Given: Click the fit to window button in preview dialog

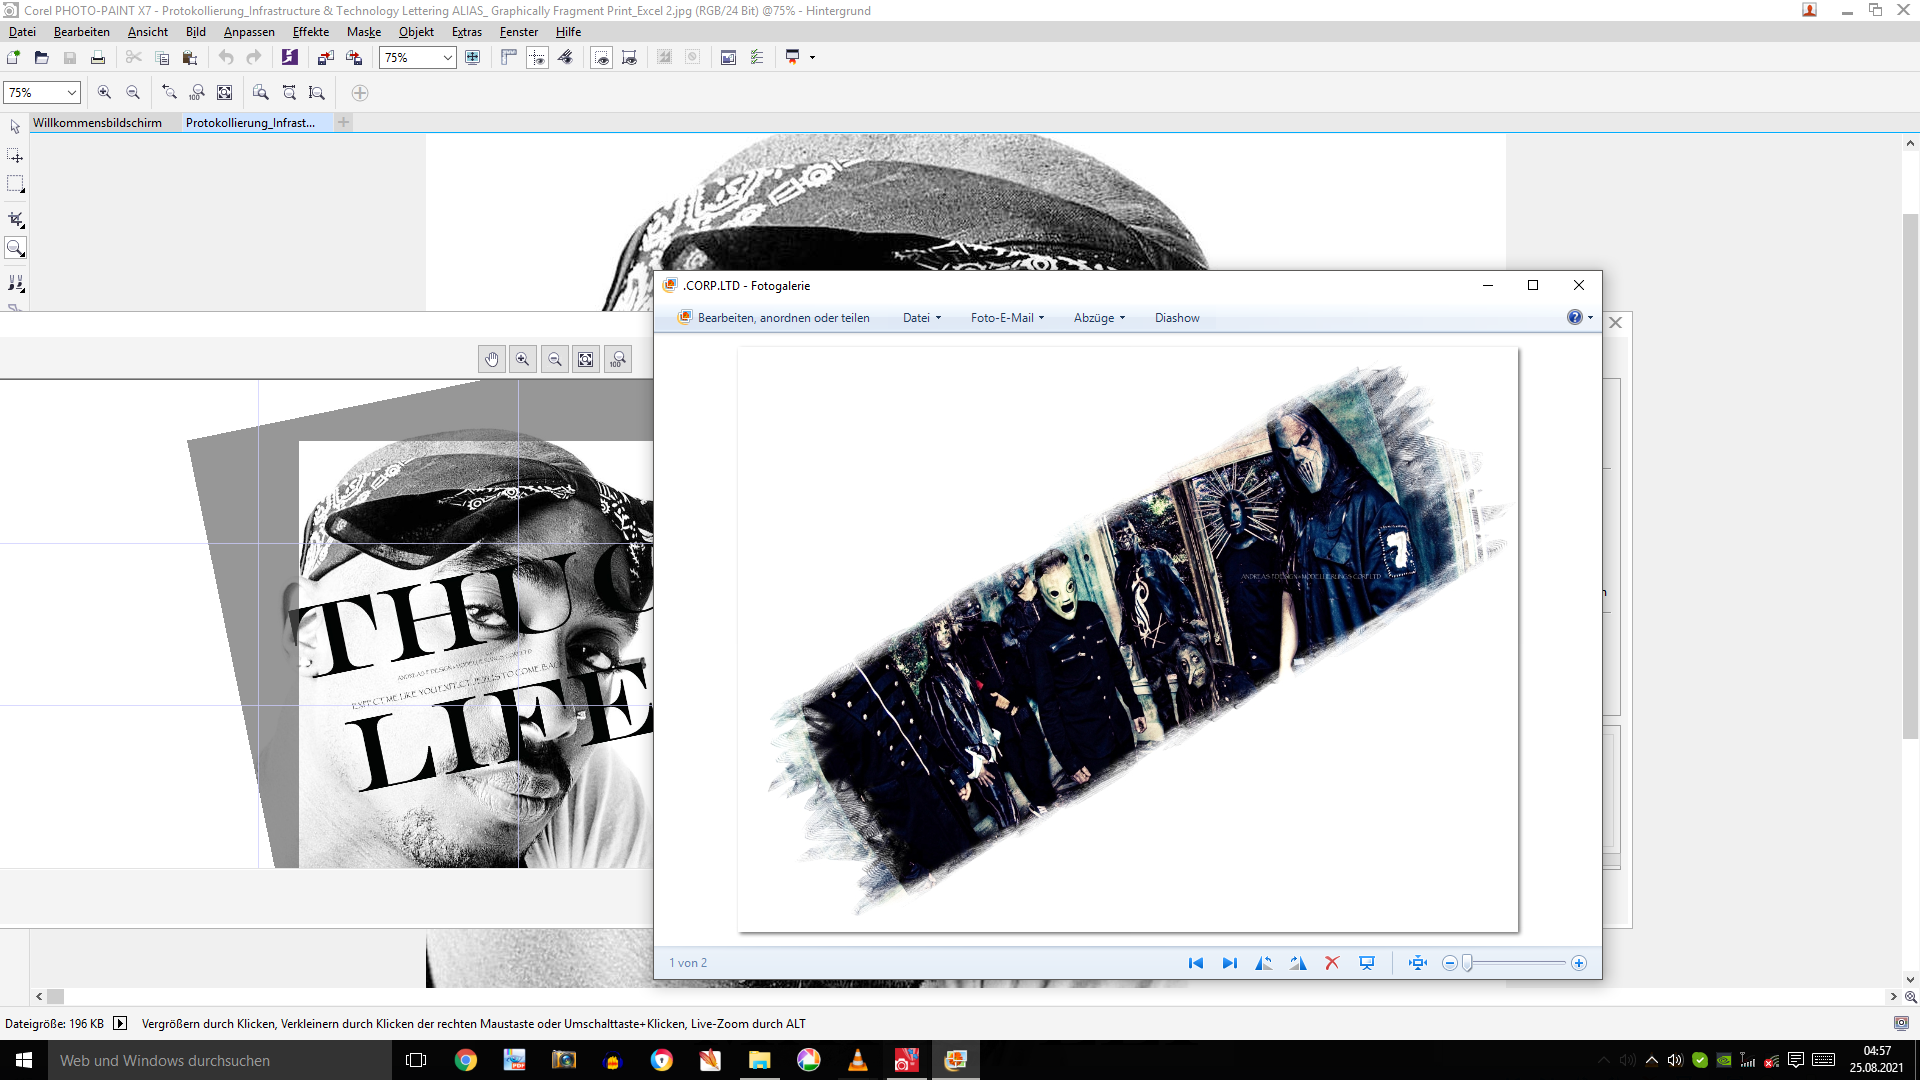Looking at the screenshot, I should [586, 359].
